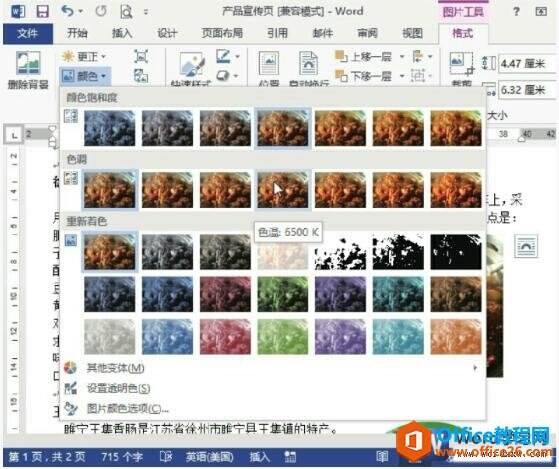The image size is (559, 469).
Task: Click the page number status 第1页,共2页
Action: click(x=47, y=457)
